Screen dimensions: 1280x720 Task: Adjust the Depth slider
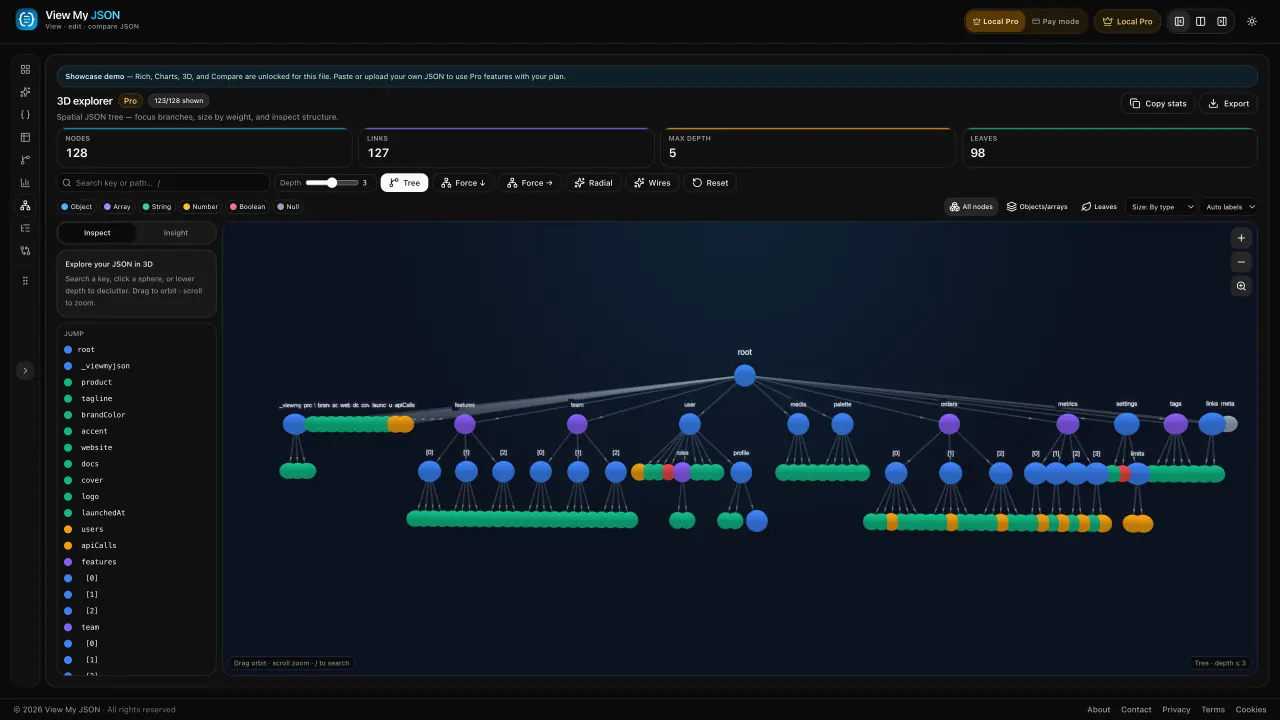click(332, 183)
